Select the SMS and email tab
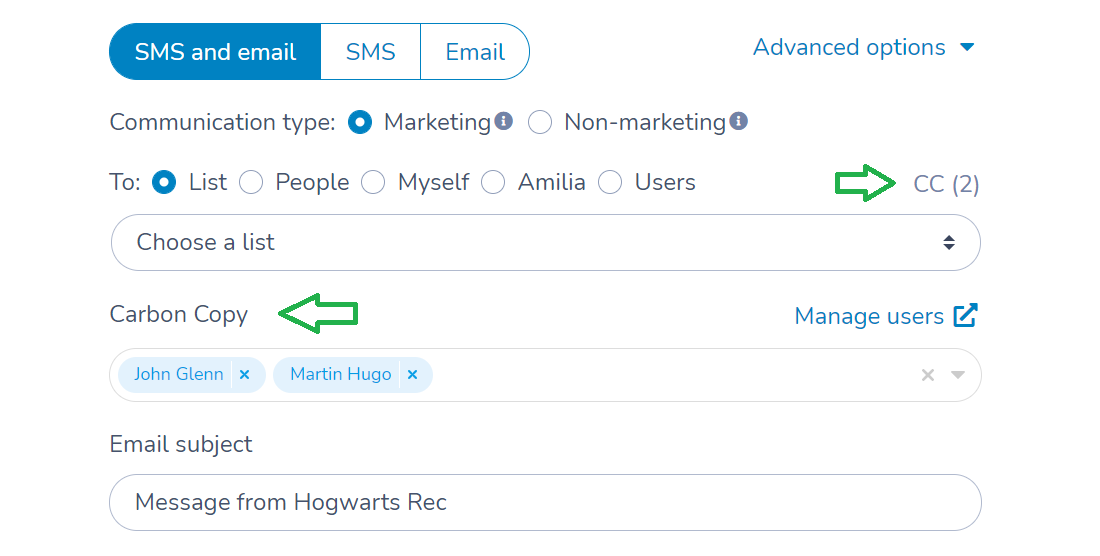1100x556 pixels. click(215, 52)
